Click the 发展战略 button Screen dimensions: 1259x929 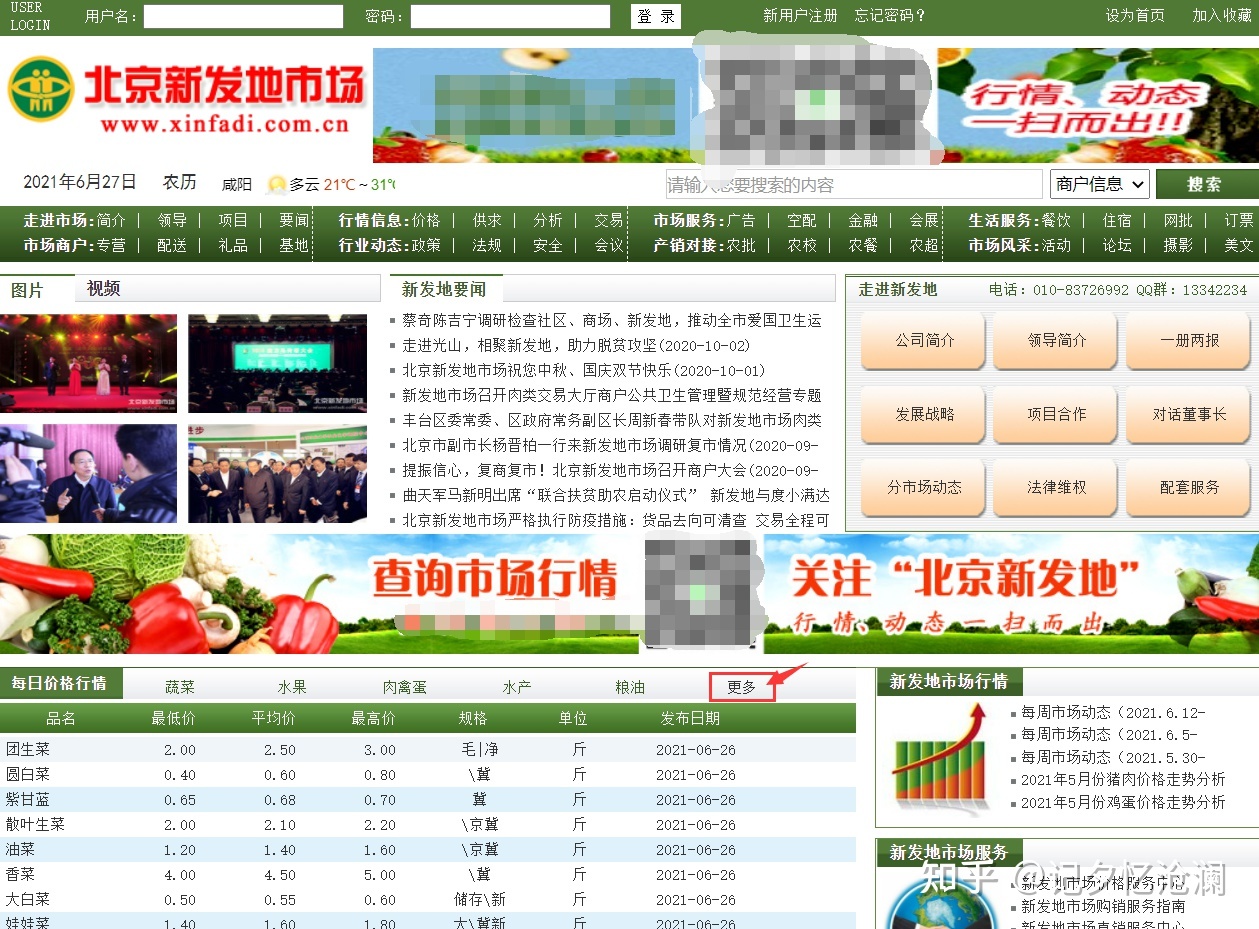(x=924, y=414)
